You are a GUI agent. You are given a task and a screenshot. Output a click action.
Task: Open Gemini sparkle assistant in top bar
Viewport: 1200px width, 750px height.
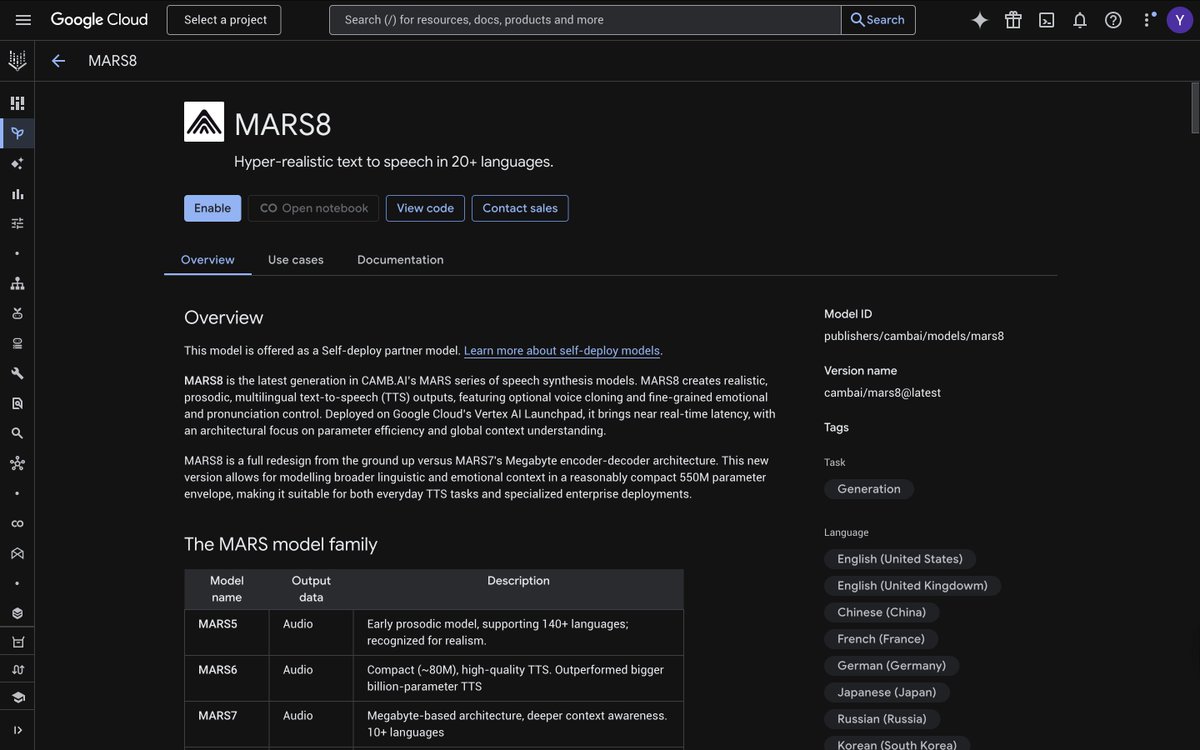click(980, 20)
